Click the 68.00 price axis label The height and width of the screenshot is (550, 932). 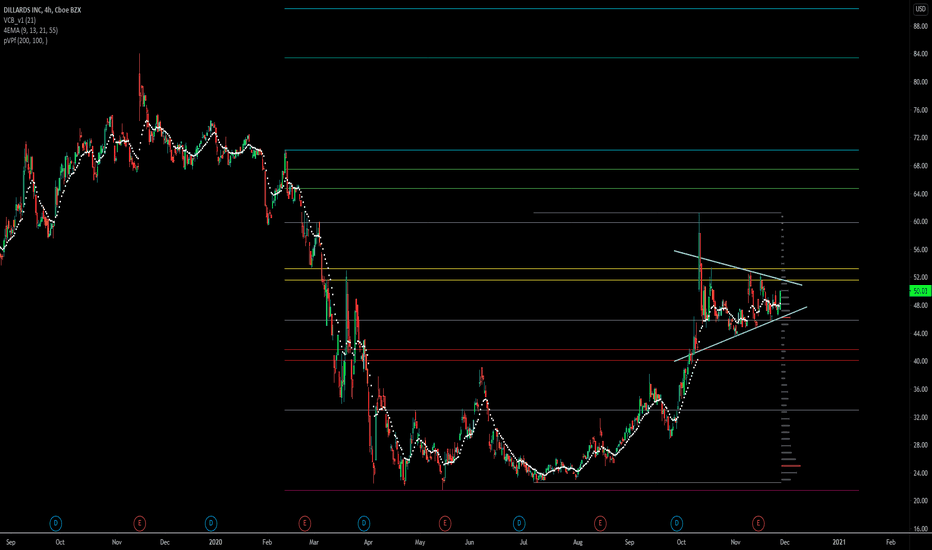click(x=920, y=166)
